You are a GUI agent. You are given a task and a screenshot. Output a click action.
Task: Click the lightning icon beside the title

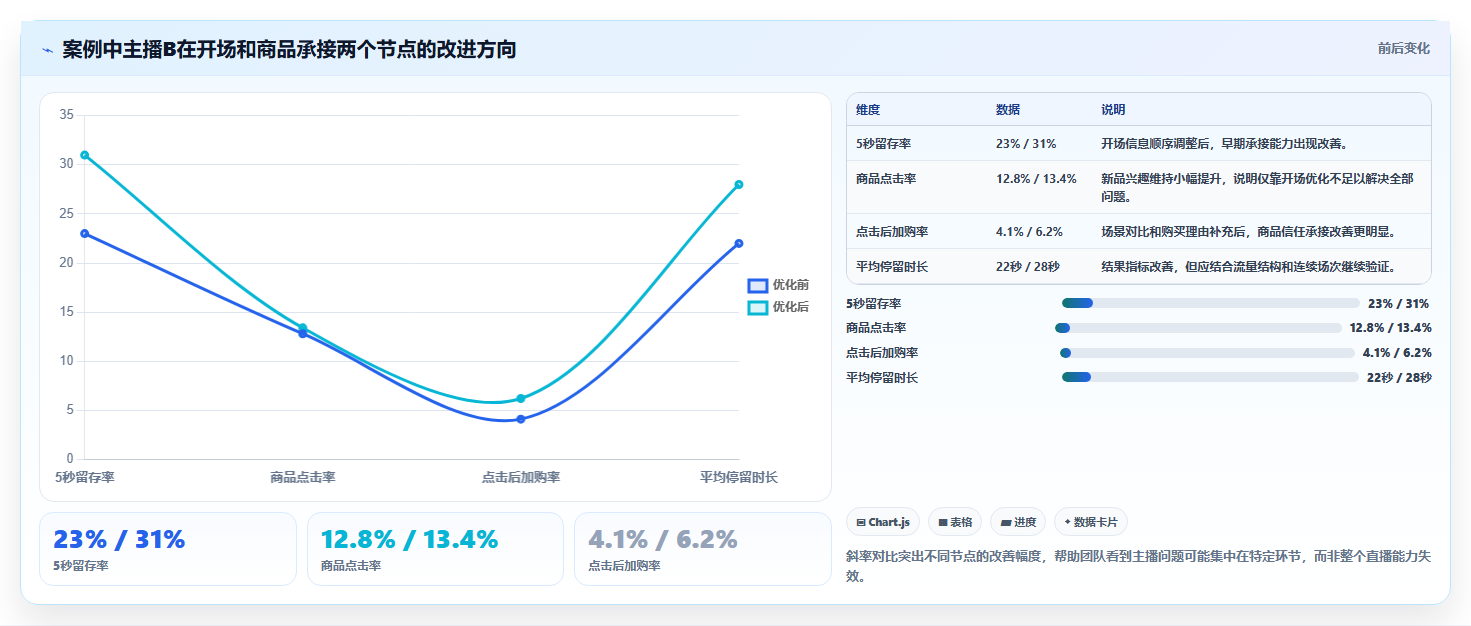click(x=47, y=50)
